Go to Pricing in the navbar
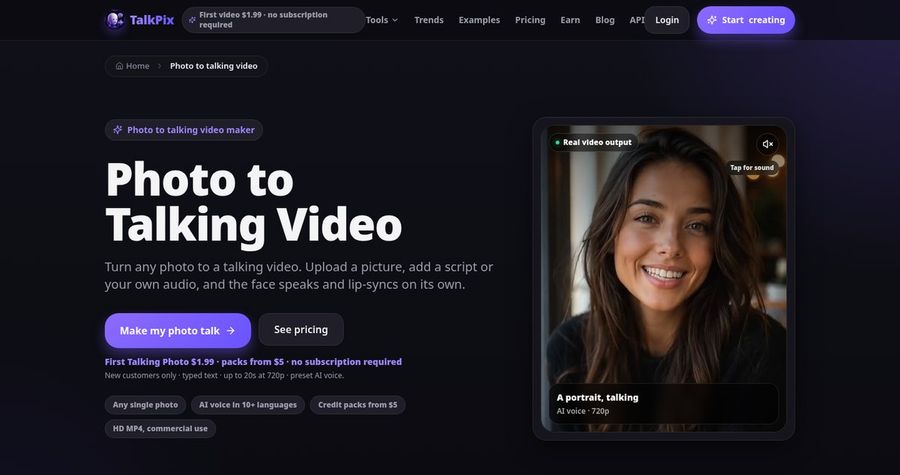This screenshot has width=900, height=475. click(530, 20)
